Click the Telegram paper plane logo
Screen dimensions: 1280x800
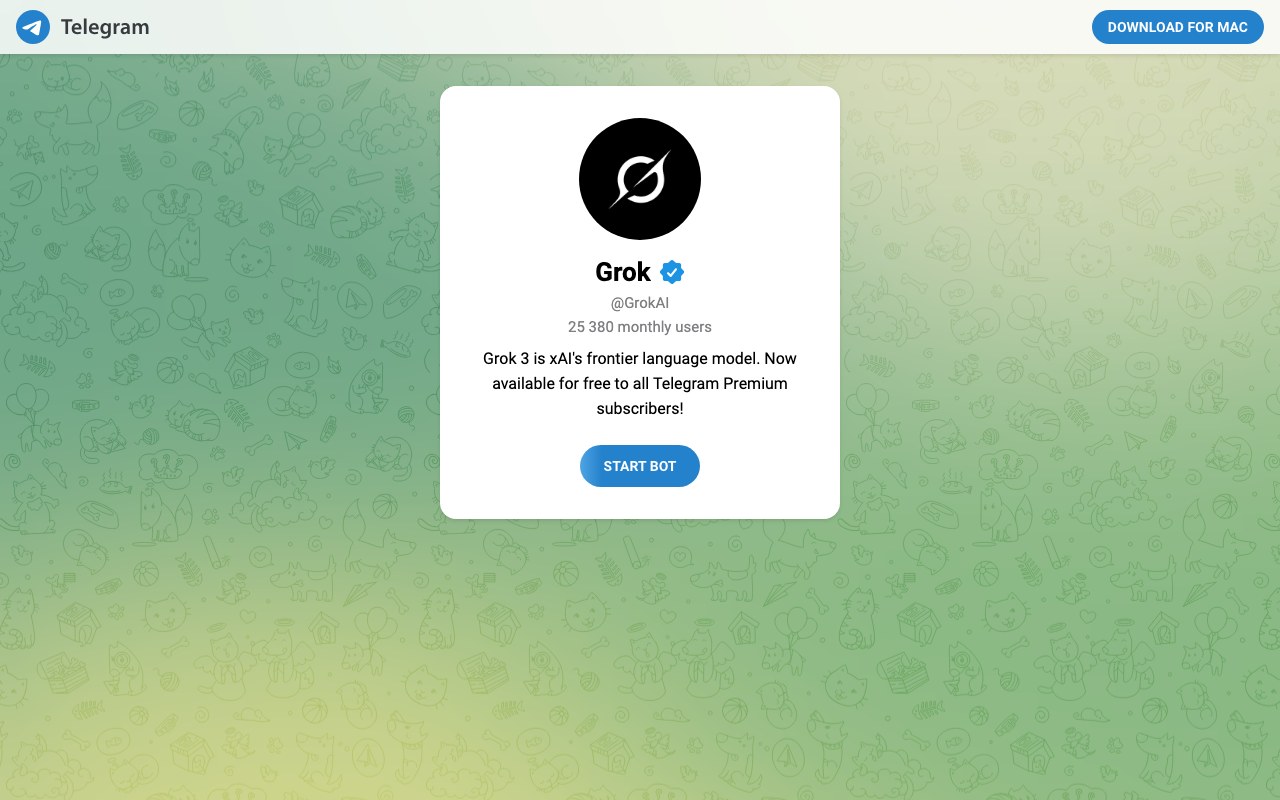point(33,27)
